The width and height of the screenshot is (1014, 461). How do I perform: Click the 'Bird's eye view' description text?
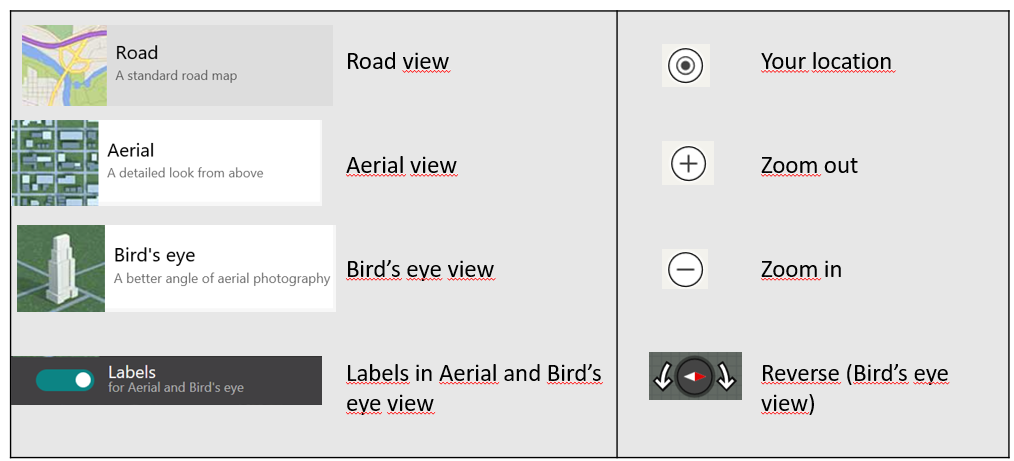tap(420, 270)
